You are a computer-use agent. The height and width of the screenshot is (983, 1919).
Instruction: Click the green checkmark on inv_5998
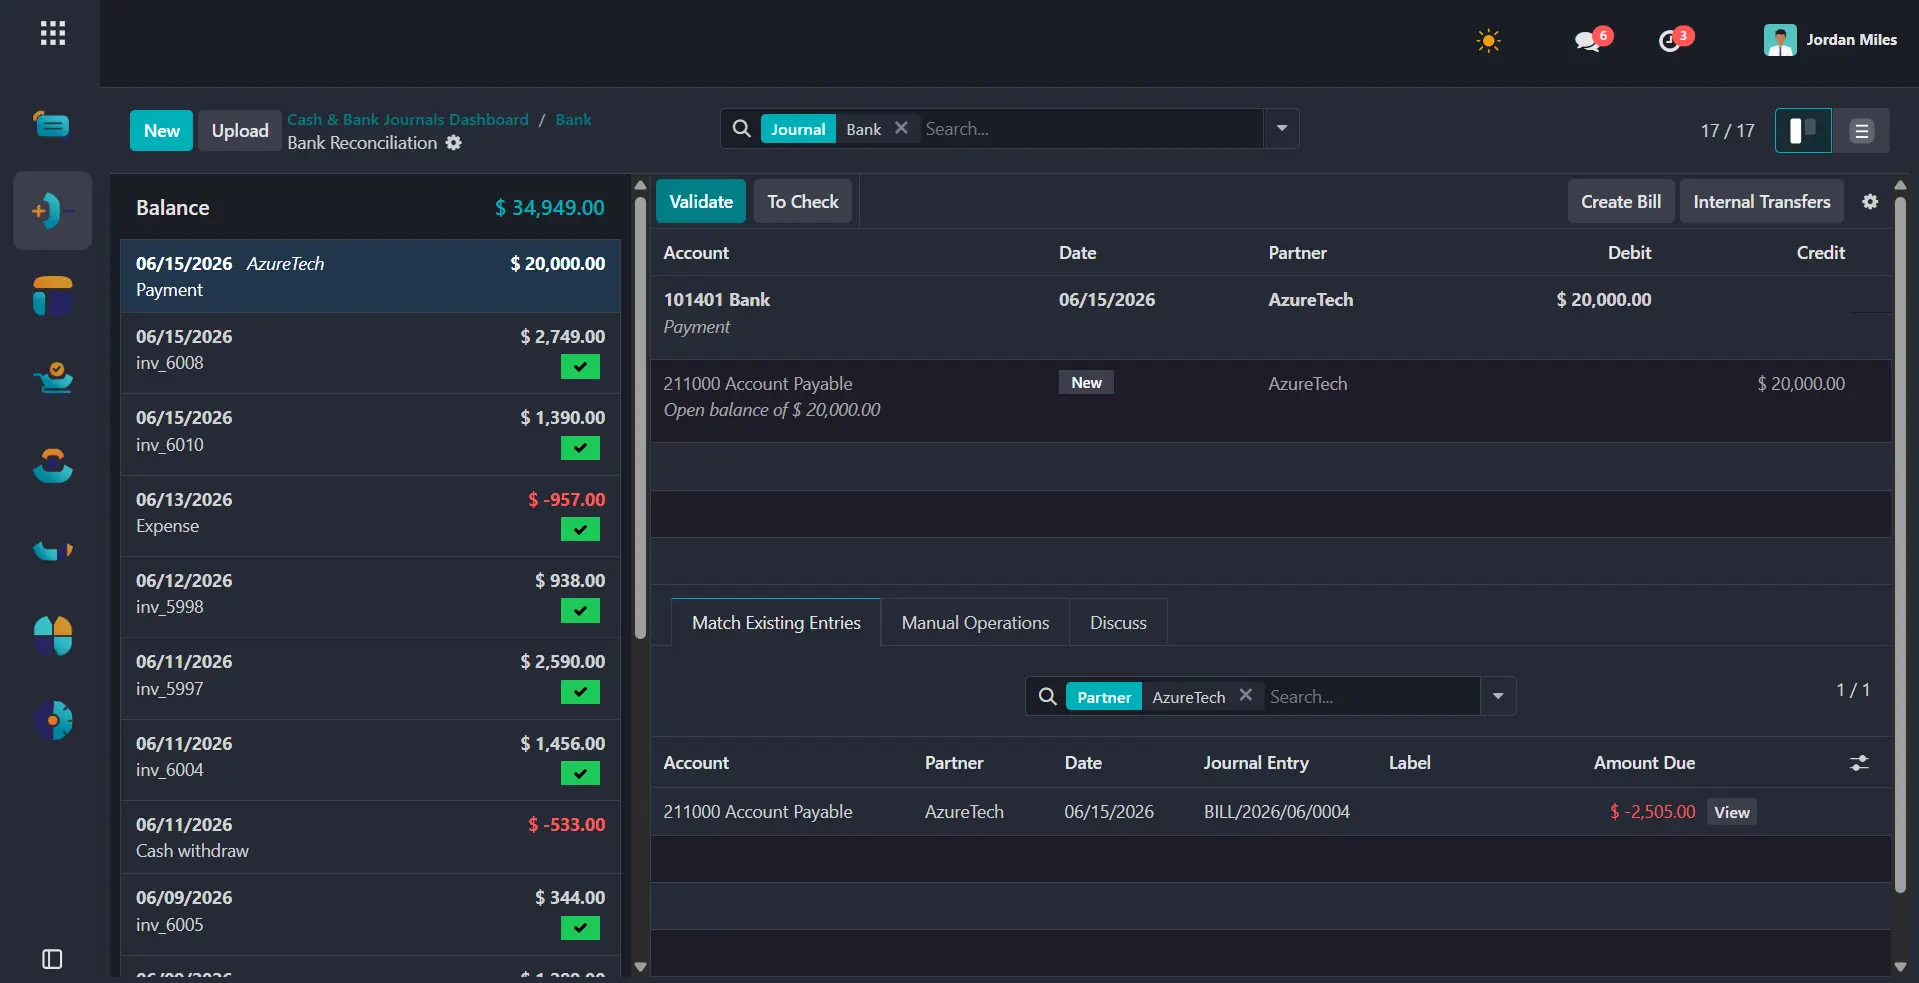tap(580, 610)
